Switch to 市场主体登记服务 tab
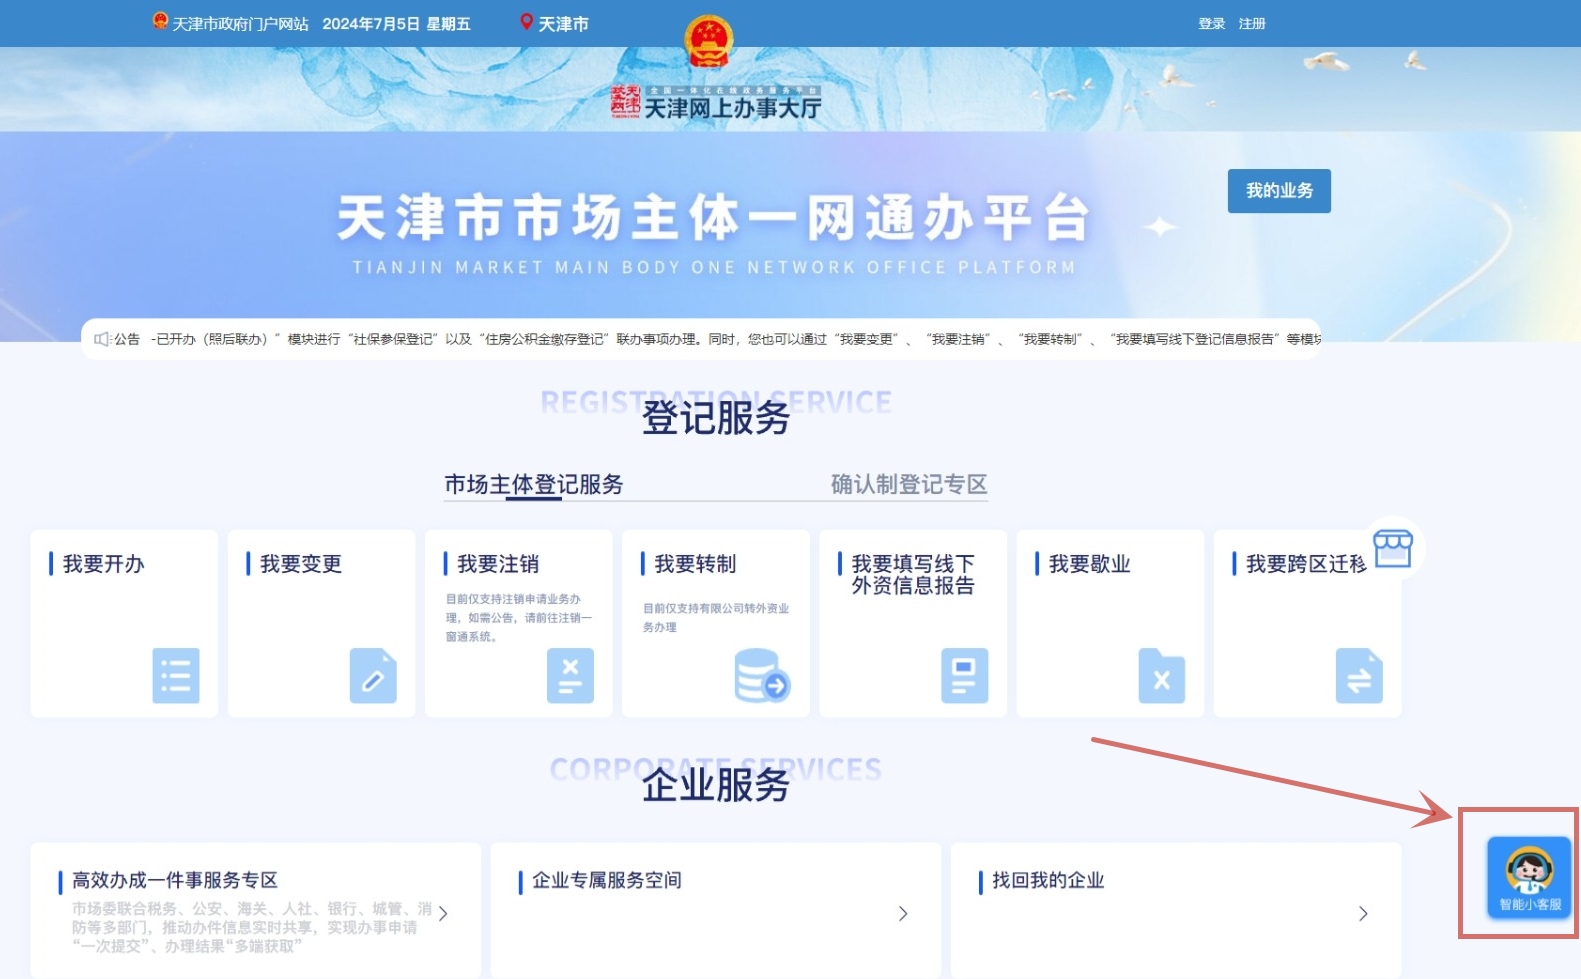 tap(533, 485)
